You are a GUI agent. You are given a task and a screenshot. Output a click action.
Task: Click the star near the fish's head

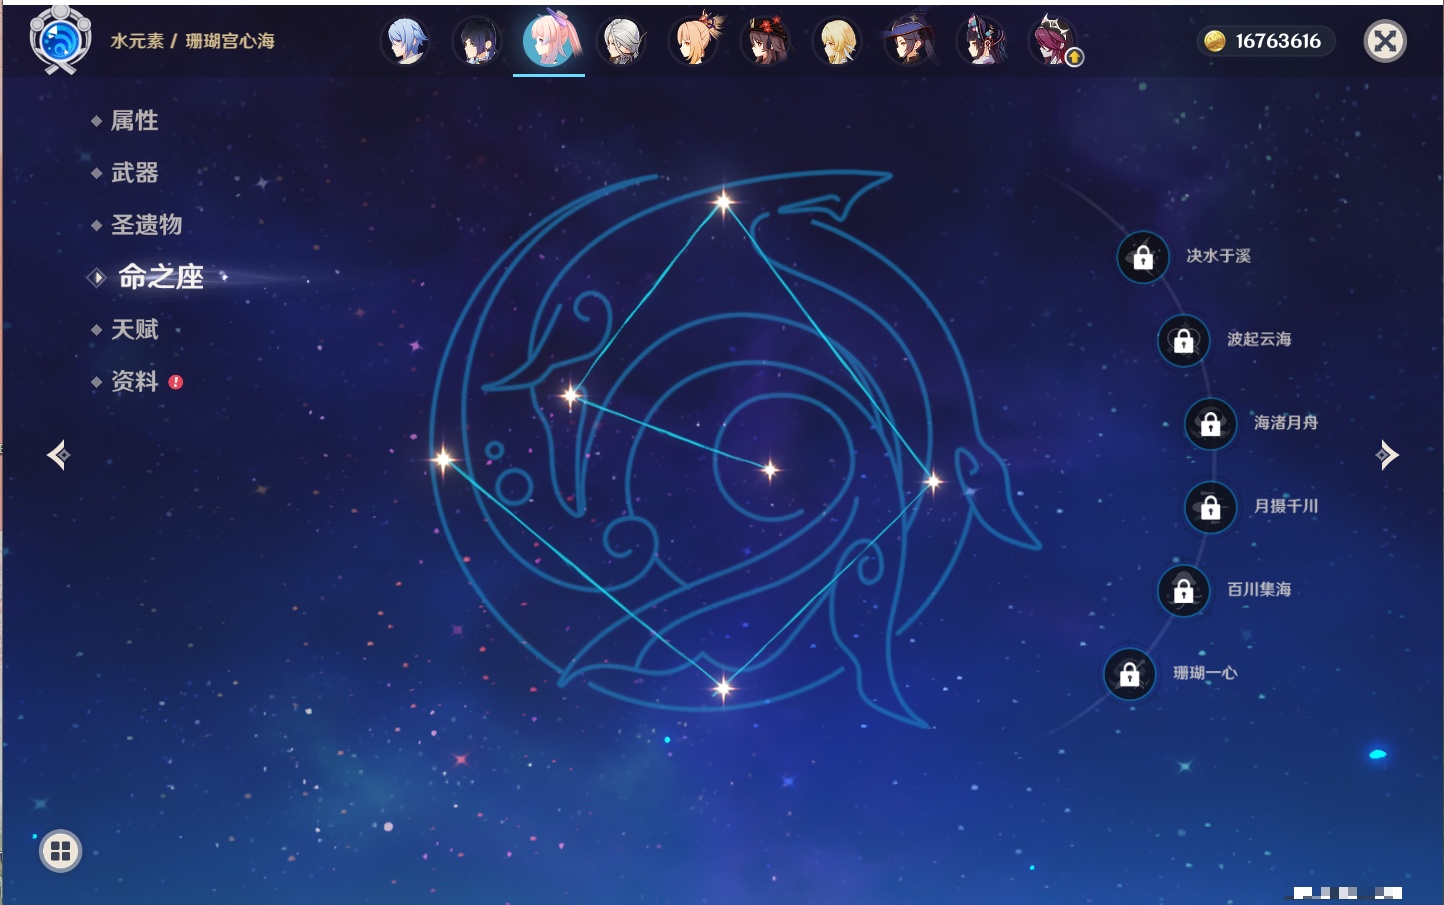[x=572, y=396]
